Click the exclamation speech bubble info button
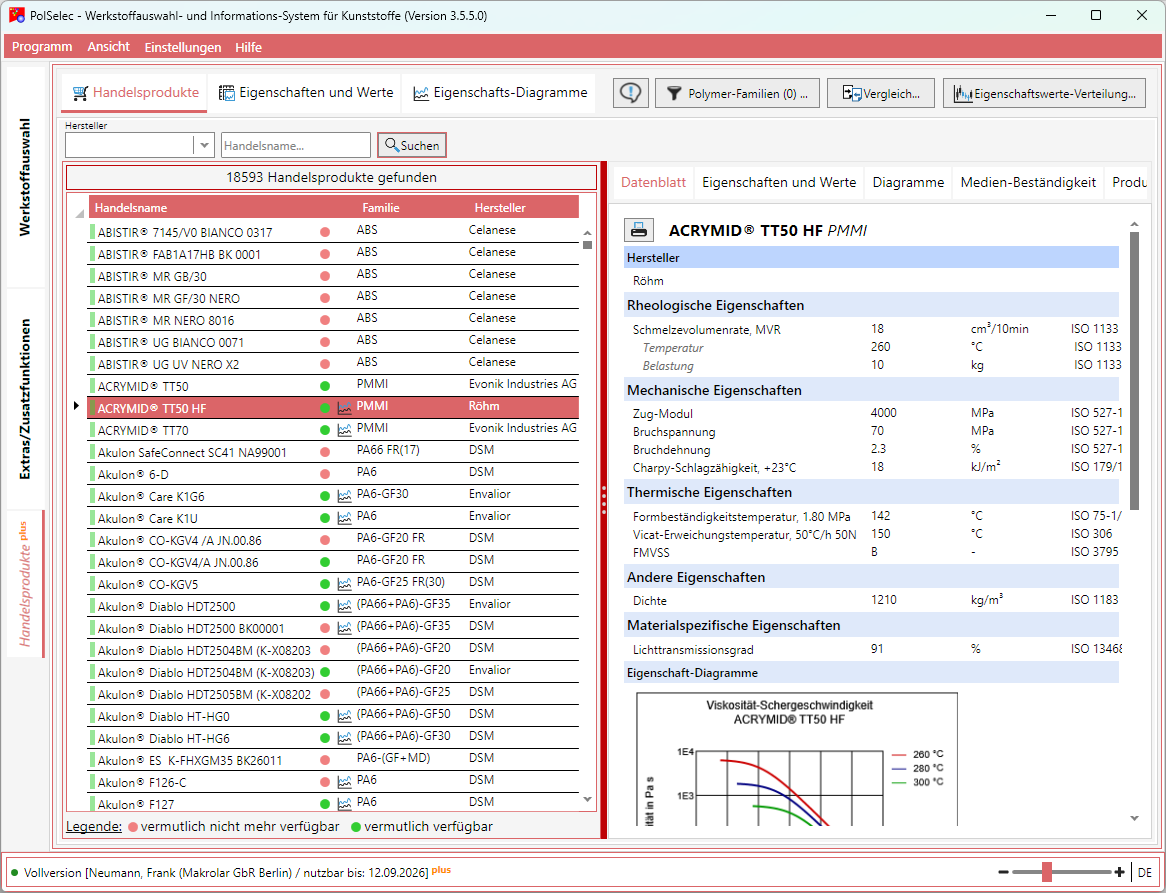This screenshot has width=1166, height=893. tap(631, 93)
